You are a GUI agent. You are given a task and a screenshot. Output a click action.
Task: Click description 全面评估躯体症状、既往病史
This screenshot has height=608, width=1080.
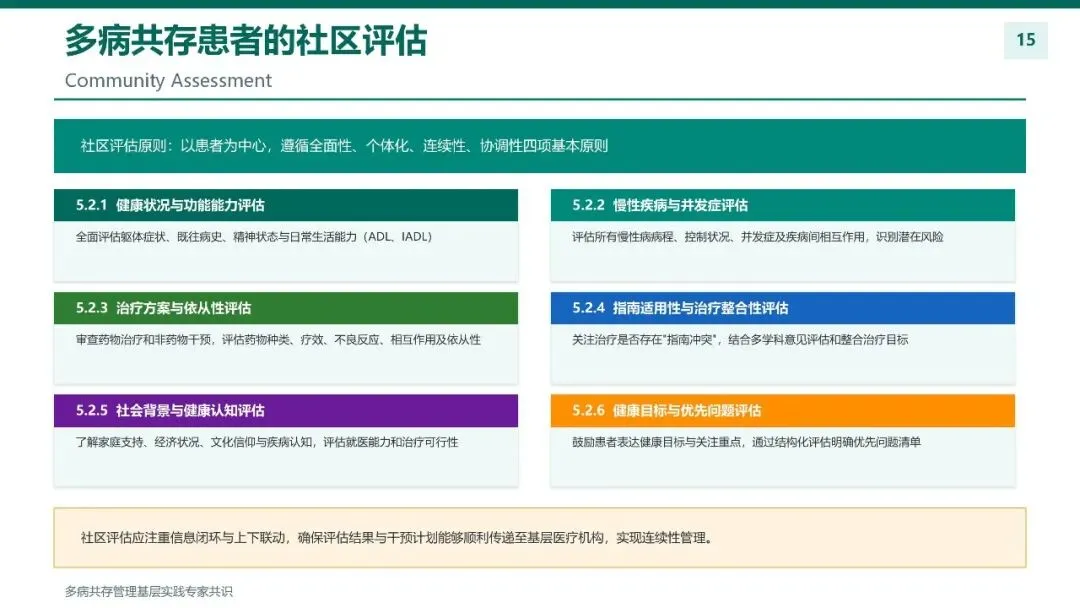click(253, 237)
